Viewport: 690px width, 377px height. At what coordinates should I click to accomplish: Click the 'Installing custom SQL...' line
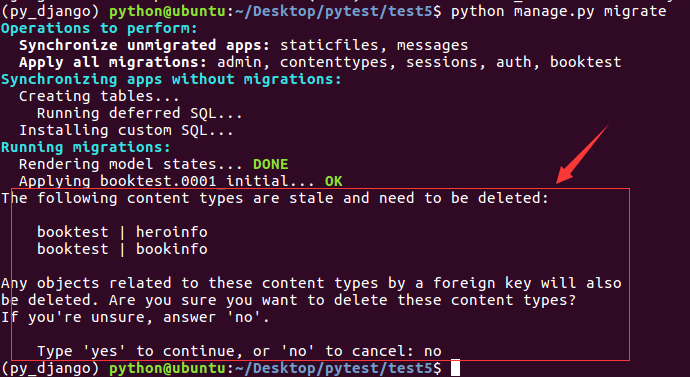(x=126, y=130)
